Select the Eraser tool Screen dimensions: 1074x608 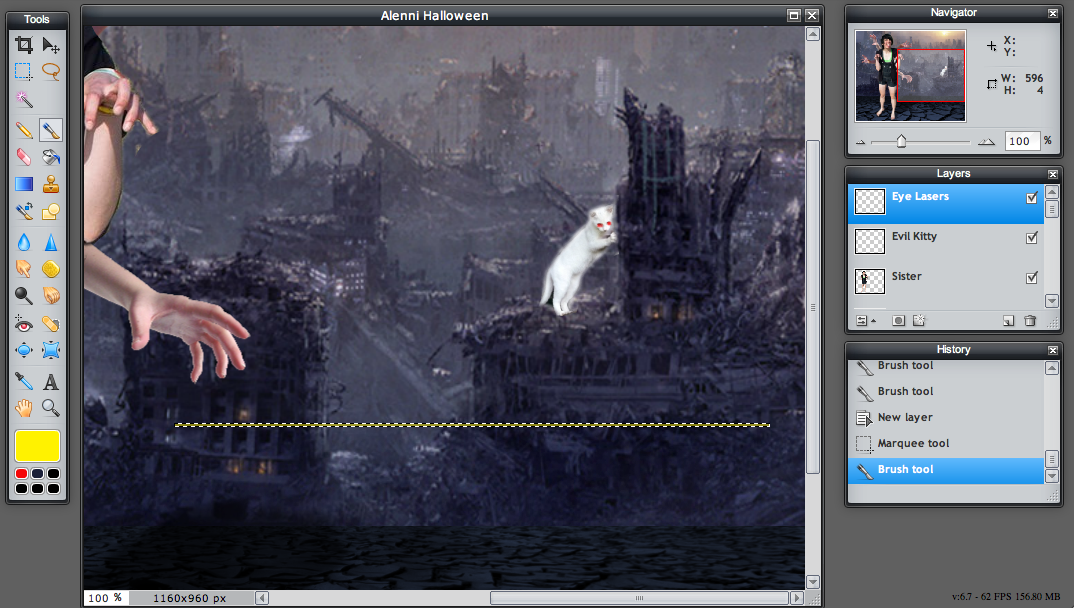pos(24,157)
